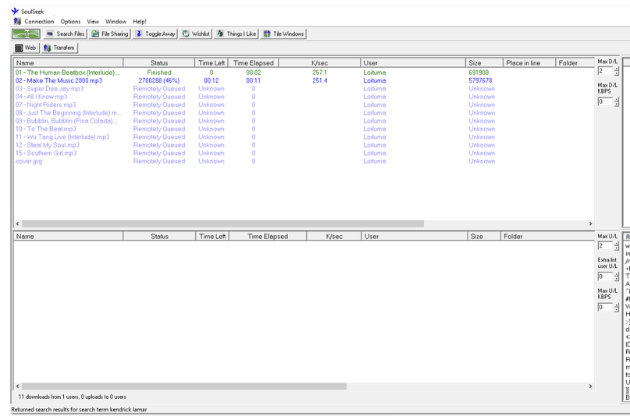
Task: Open the Window menu
Action: [x=116, y=21]
